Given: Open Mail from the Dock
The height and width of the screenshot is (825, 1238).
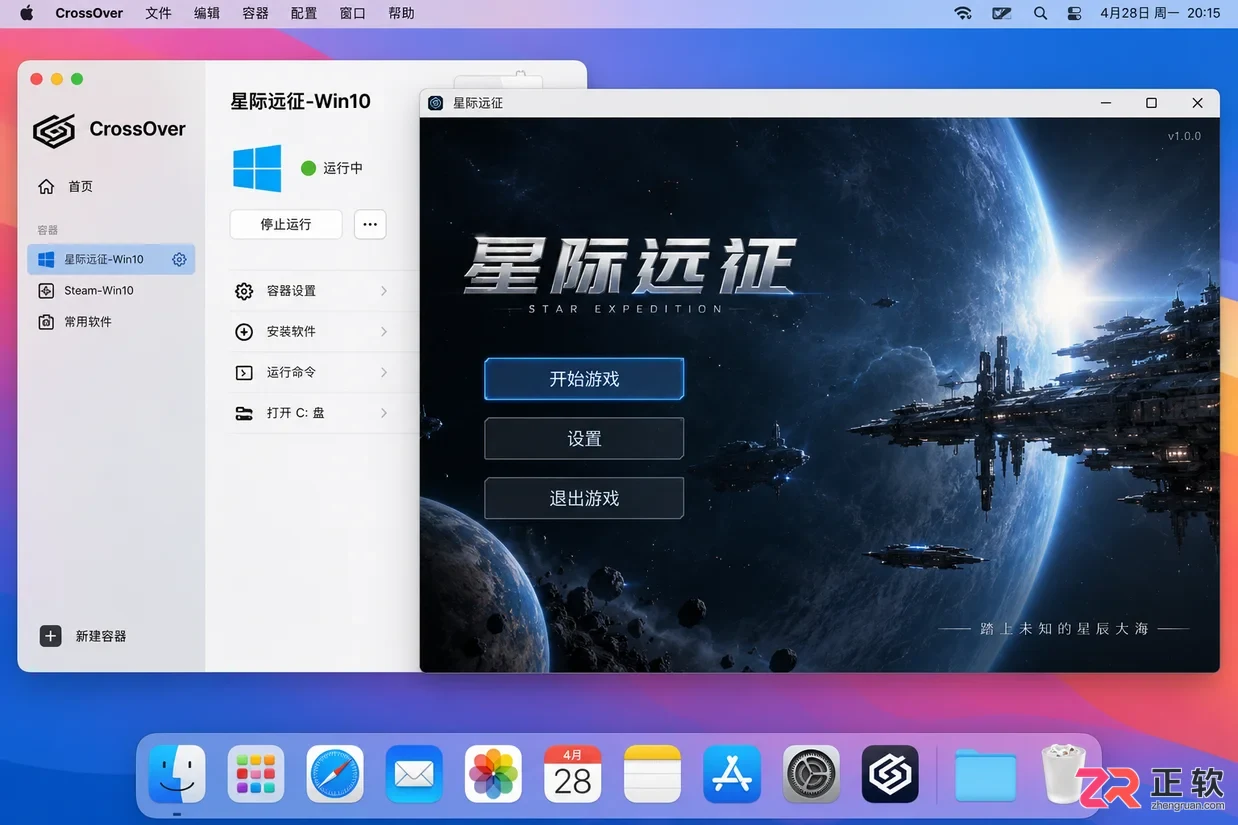Looking at the screenshot, I should (x=414, y=774).
